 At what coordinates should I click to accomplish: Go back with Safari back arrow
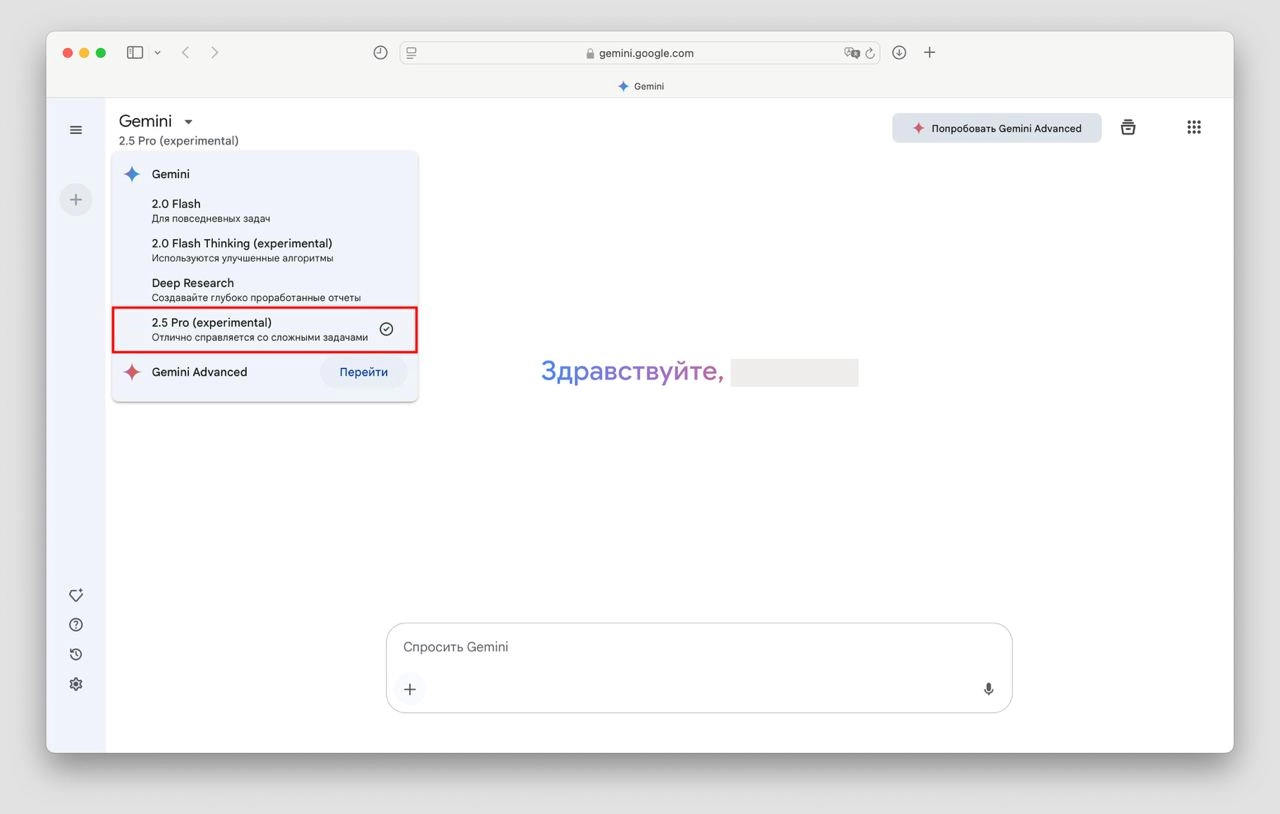(185, 53)
